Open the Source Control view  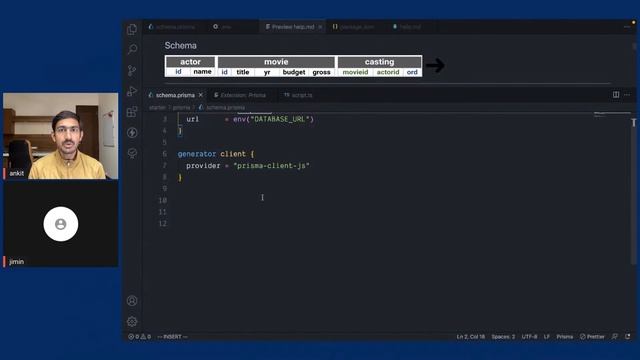[x=132, y=71]
